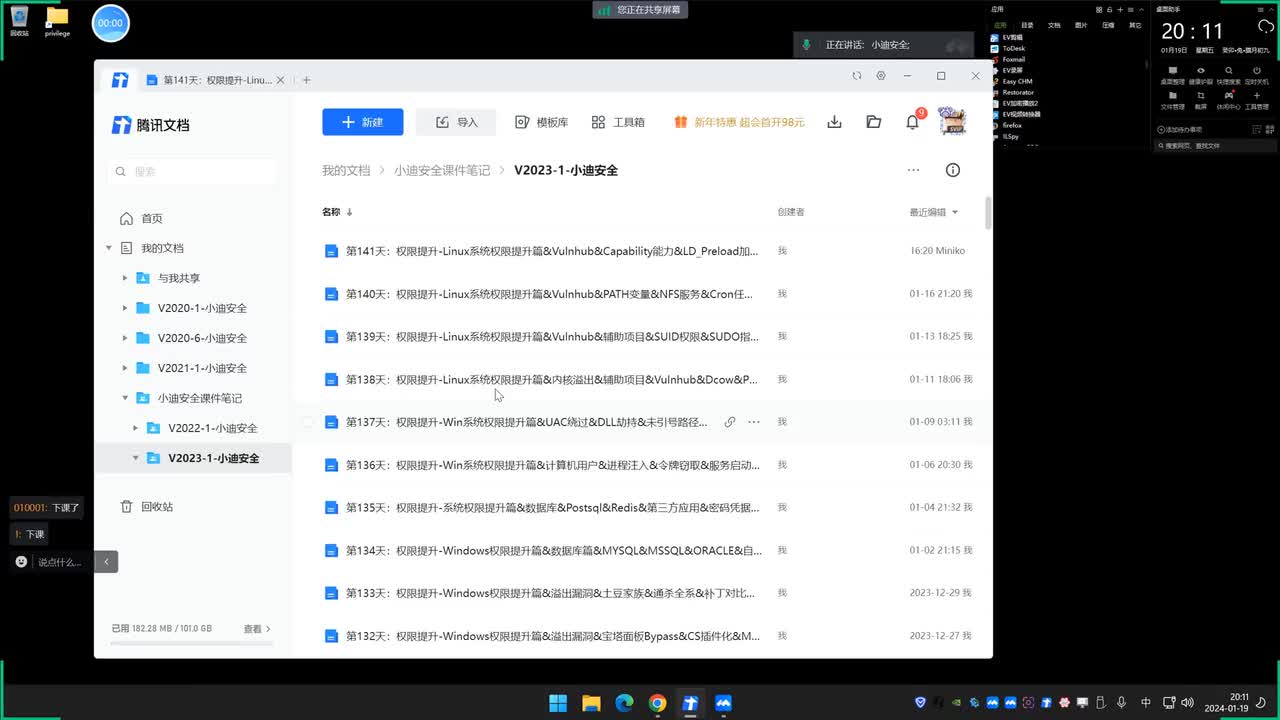Switch to the 第141天 document tab
The height and width of the screenshot is (720, 1280).
pos(215,80)
